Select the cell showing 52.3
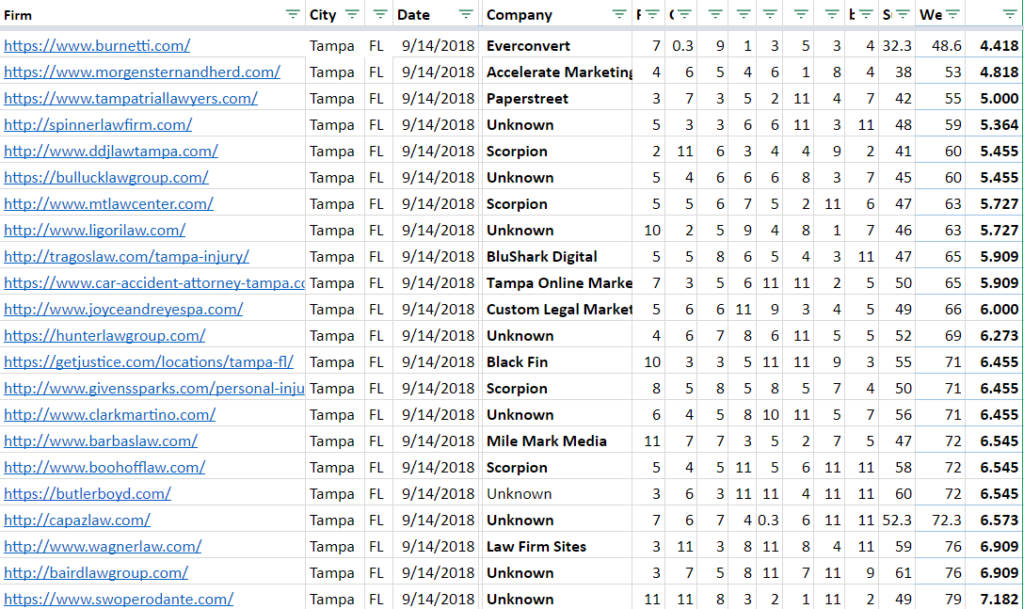This screenshot has width=1024, height=609. pos(897,520)
